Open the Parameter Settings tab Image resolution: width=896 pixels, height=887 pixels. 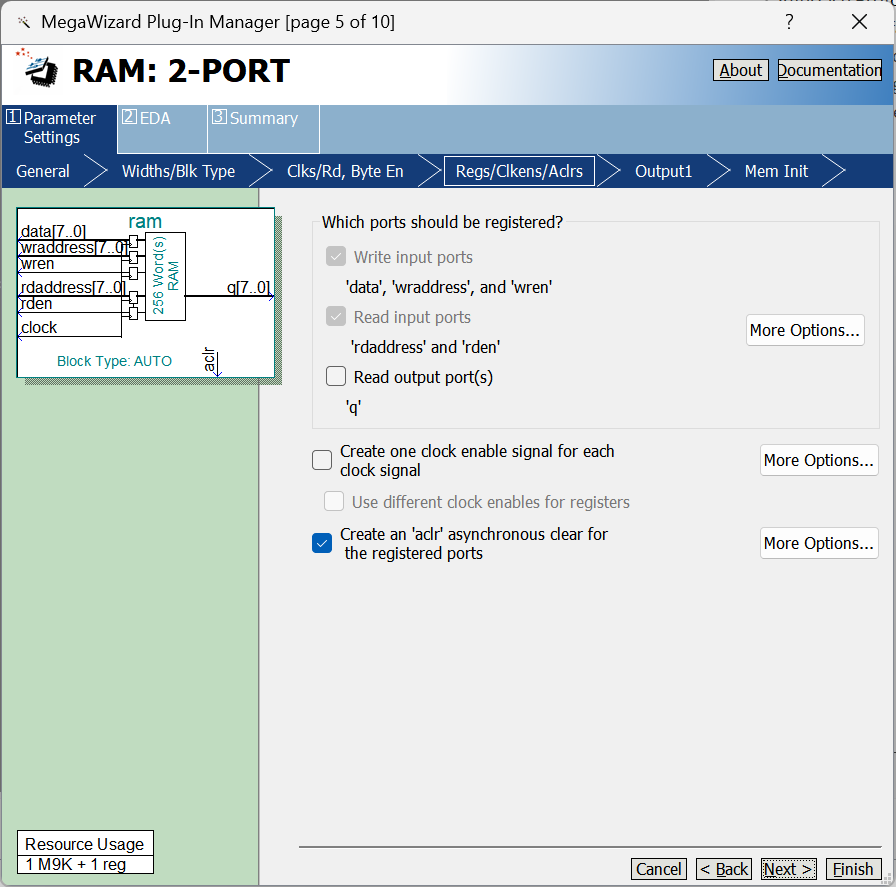[x=59, y=129]
